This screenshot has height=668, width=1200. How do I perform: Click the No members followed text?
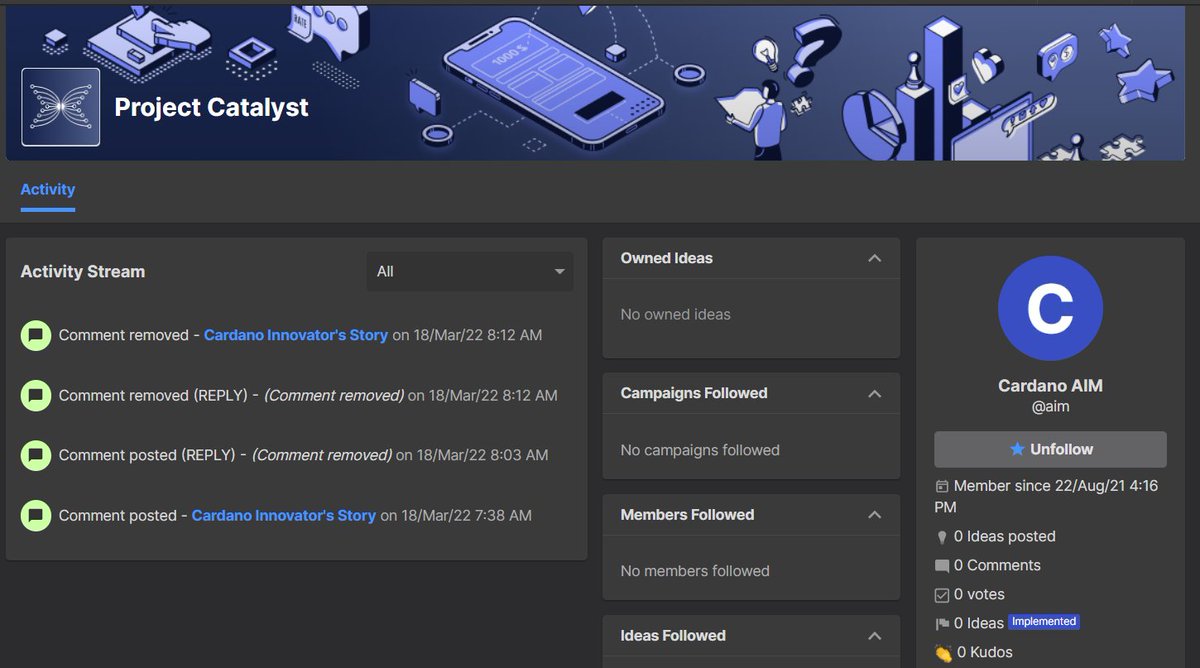coord(695,571)
